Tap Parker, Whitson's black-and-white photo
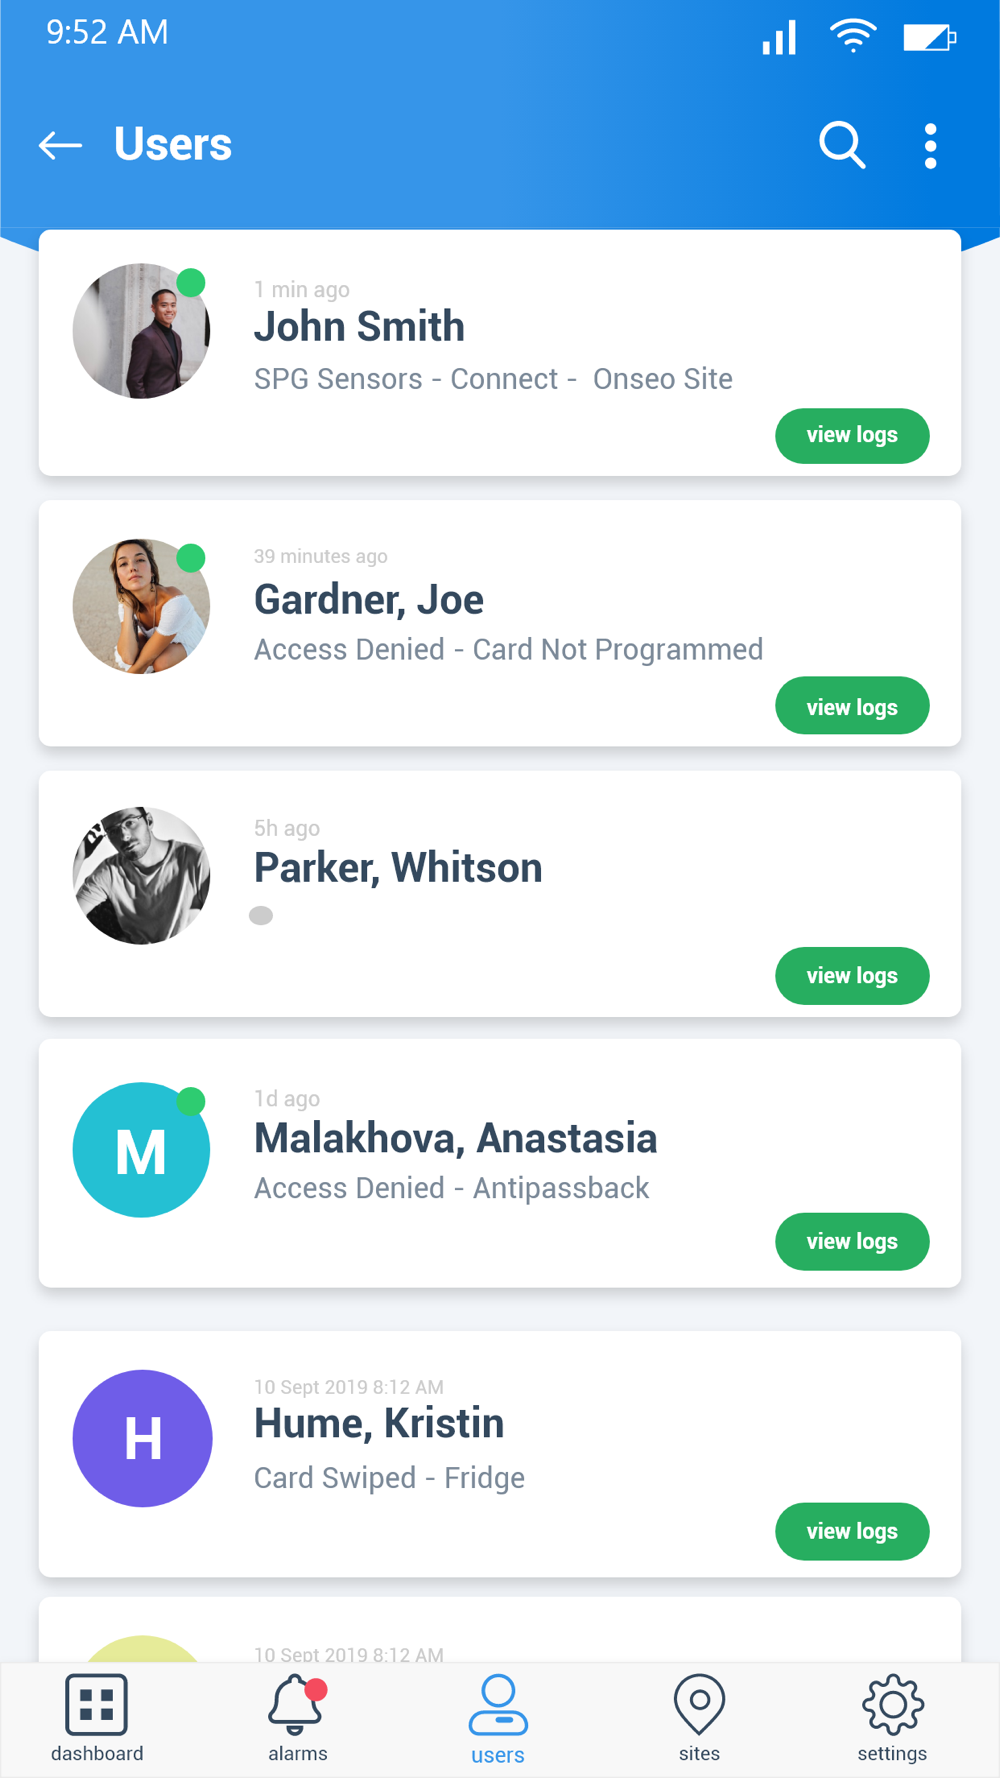Screen dimensions: 1000x1778 (141, 875)
